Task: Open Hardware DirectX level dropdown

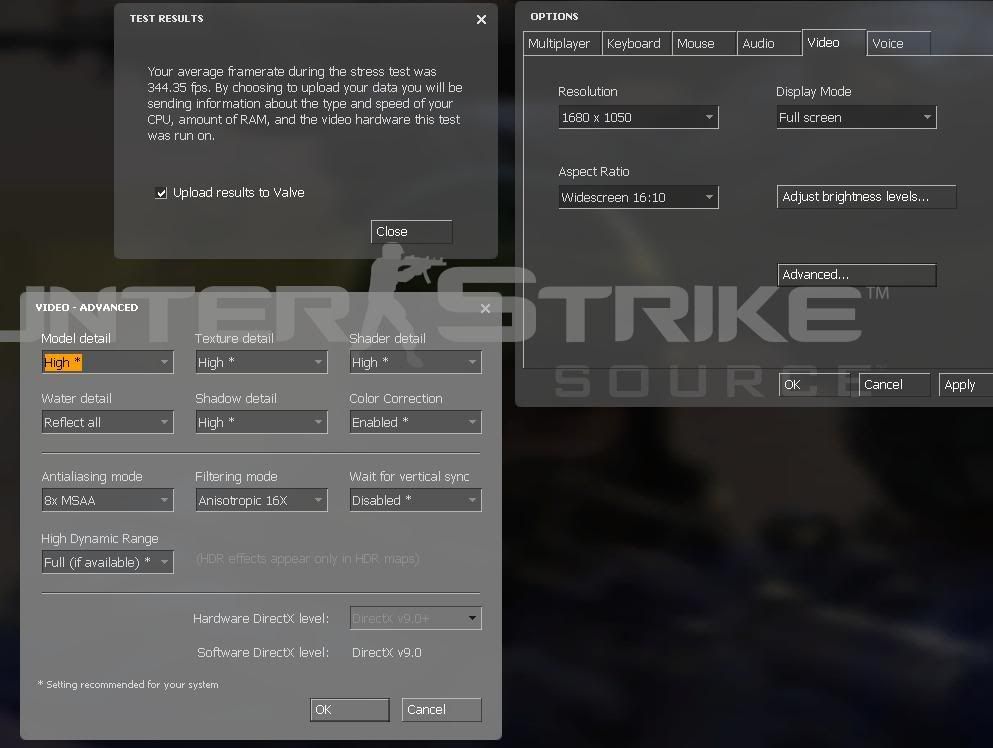Action: 415,618
